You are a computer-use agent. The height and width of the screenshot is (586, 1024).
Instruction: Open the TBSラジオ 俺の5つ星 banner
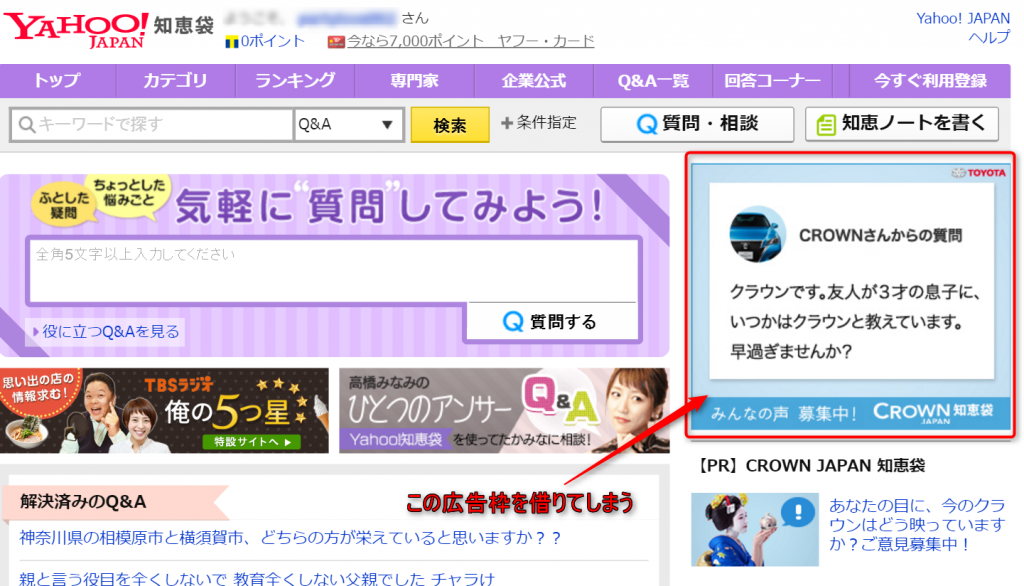pyautogui.click(x=164, y=411)
